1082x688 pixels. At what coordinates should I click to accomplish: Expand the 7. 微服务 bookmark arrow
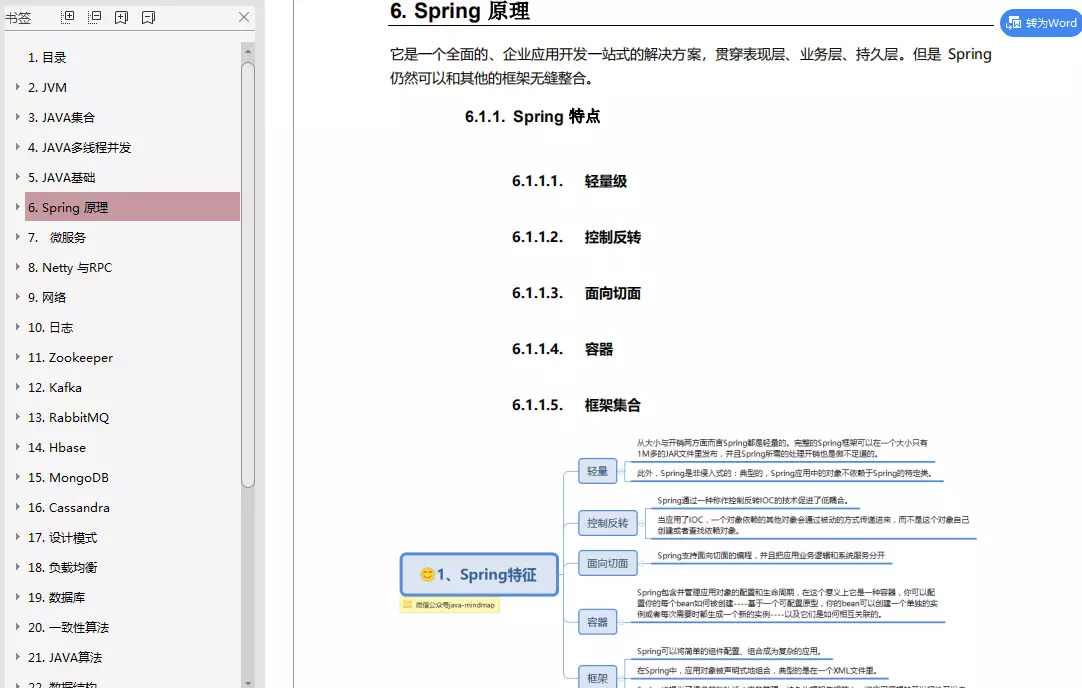click(x=17, y=237)
